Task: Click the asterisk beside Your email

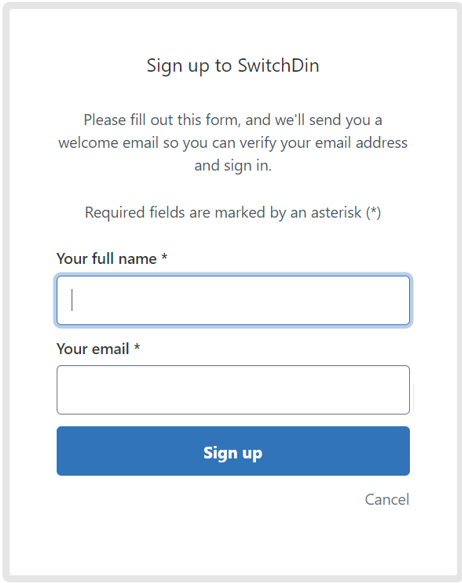Action: 137,347
